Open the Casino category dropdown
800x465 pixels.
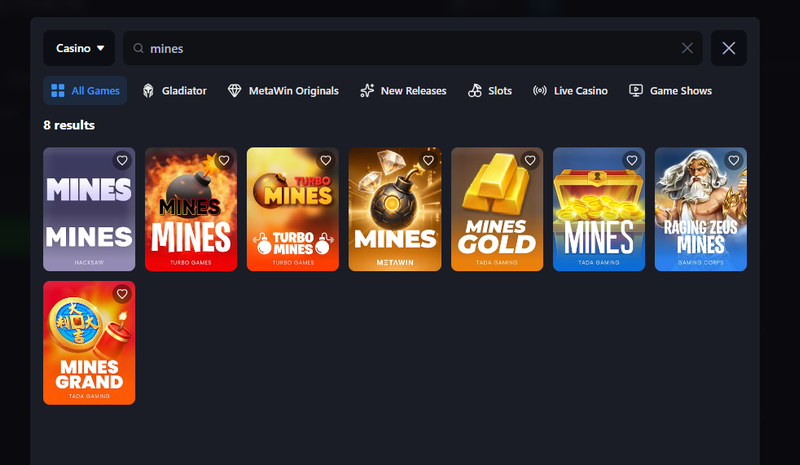coord(79,48)
